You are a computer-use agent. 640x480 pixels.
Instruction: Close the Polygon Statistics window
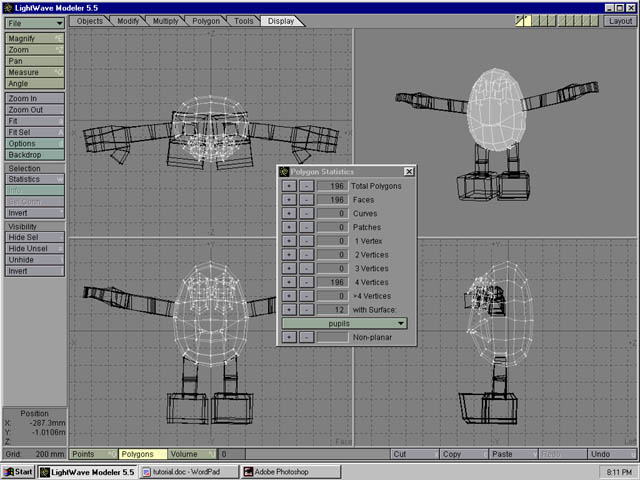pyautogui.click(x=409, y=172)
